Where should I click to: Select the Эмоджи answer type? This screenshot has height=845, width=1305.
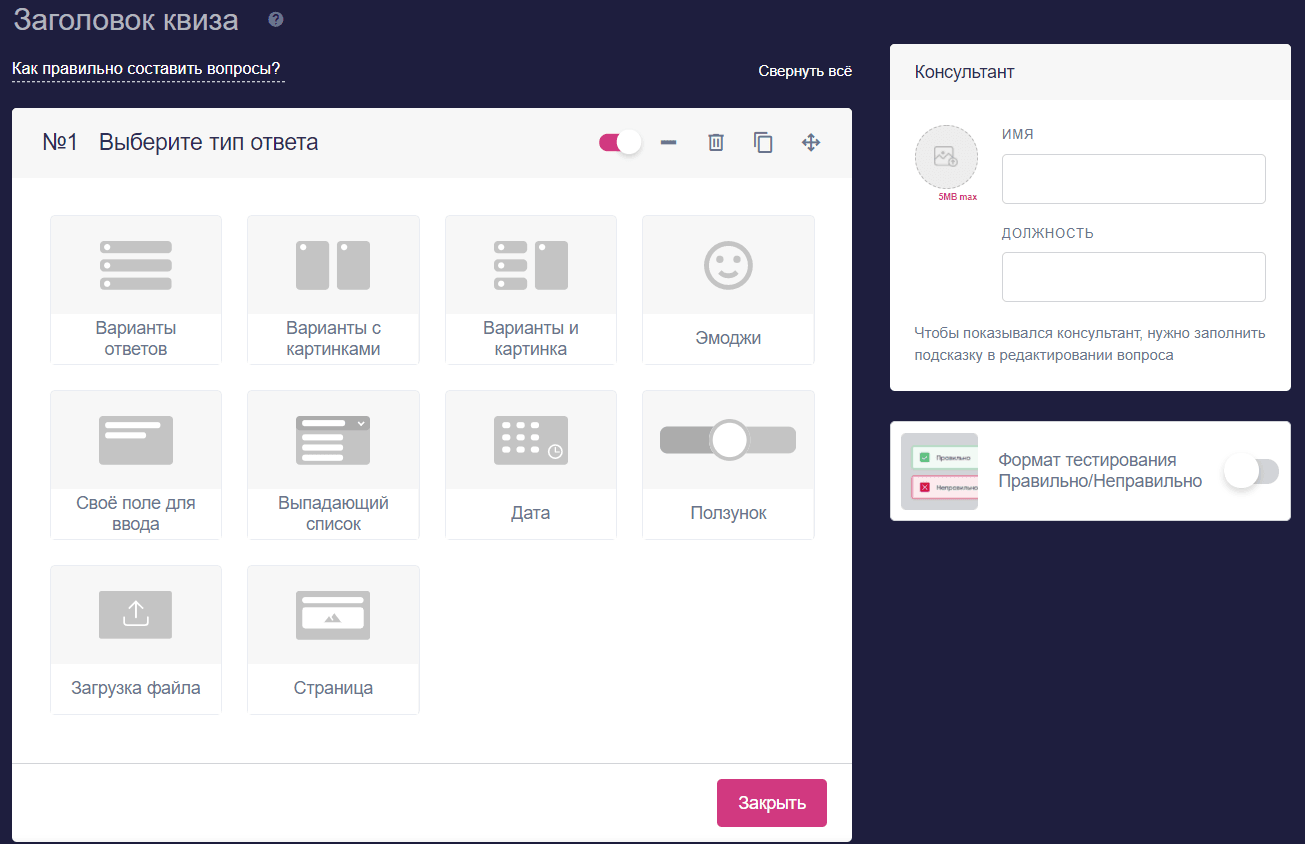tap(728, 290)
